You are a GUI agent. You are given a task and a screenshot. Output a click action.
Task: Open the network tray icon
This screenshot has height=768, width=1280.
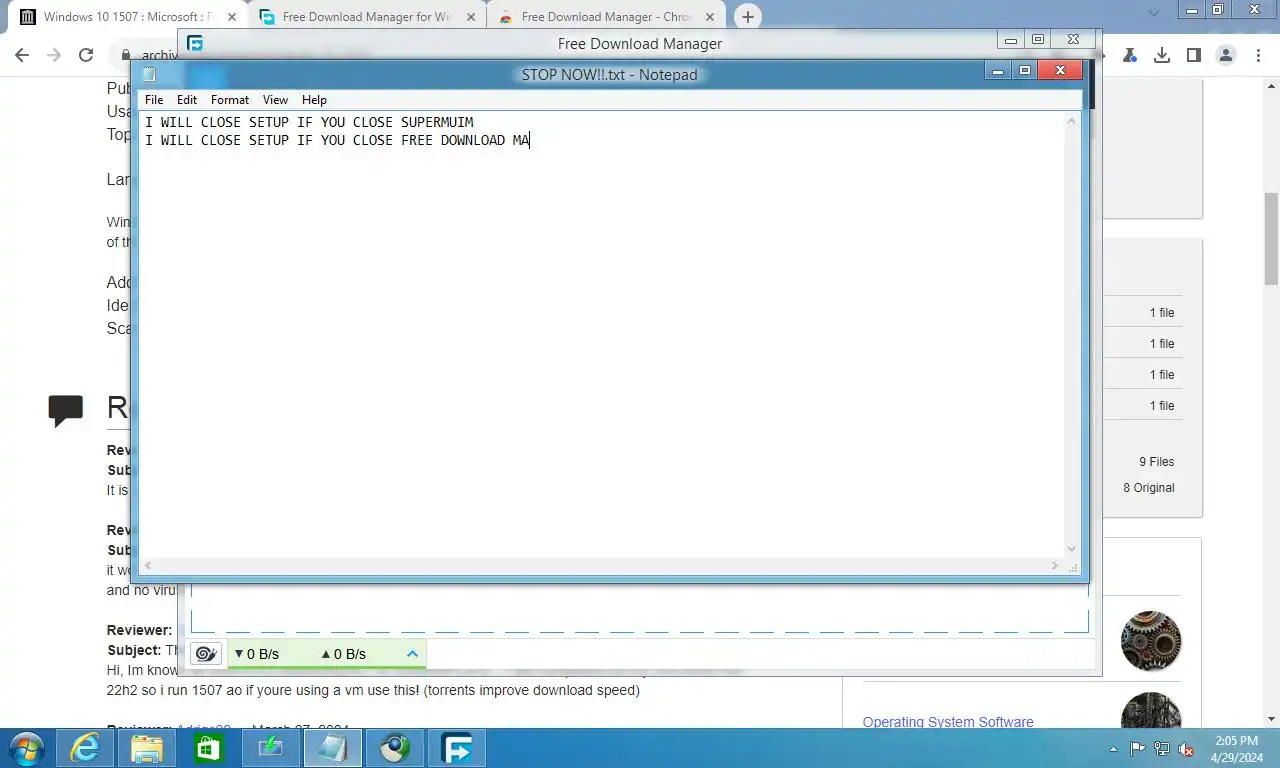[1162, 748]
